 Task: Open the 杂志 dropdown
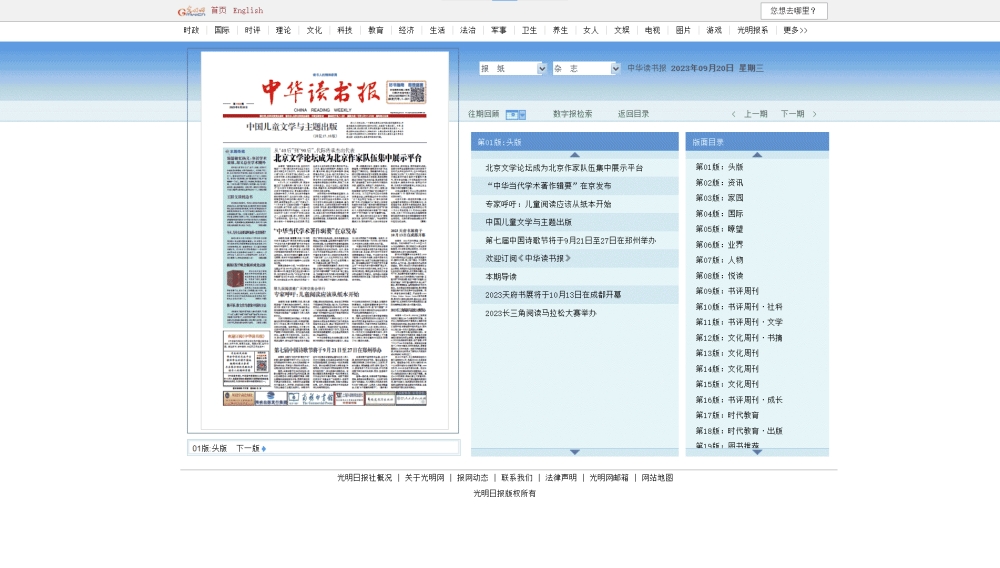click(x=586, y=68)
